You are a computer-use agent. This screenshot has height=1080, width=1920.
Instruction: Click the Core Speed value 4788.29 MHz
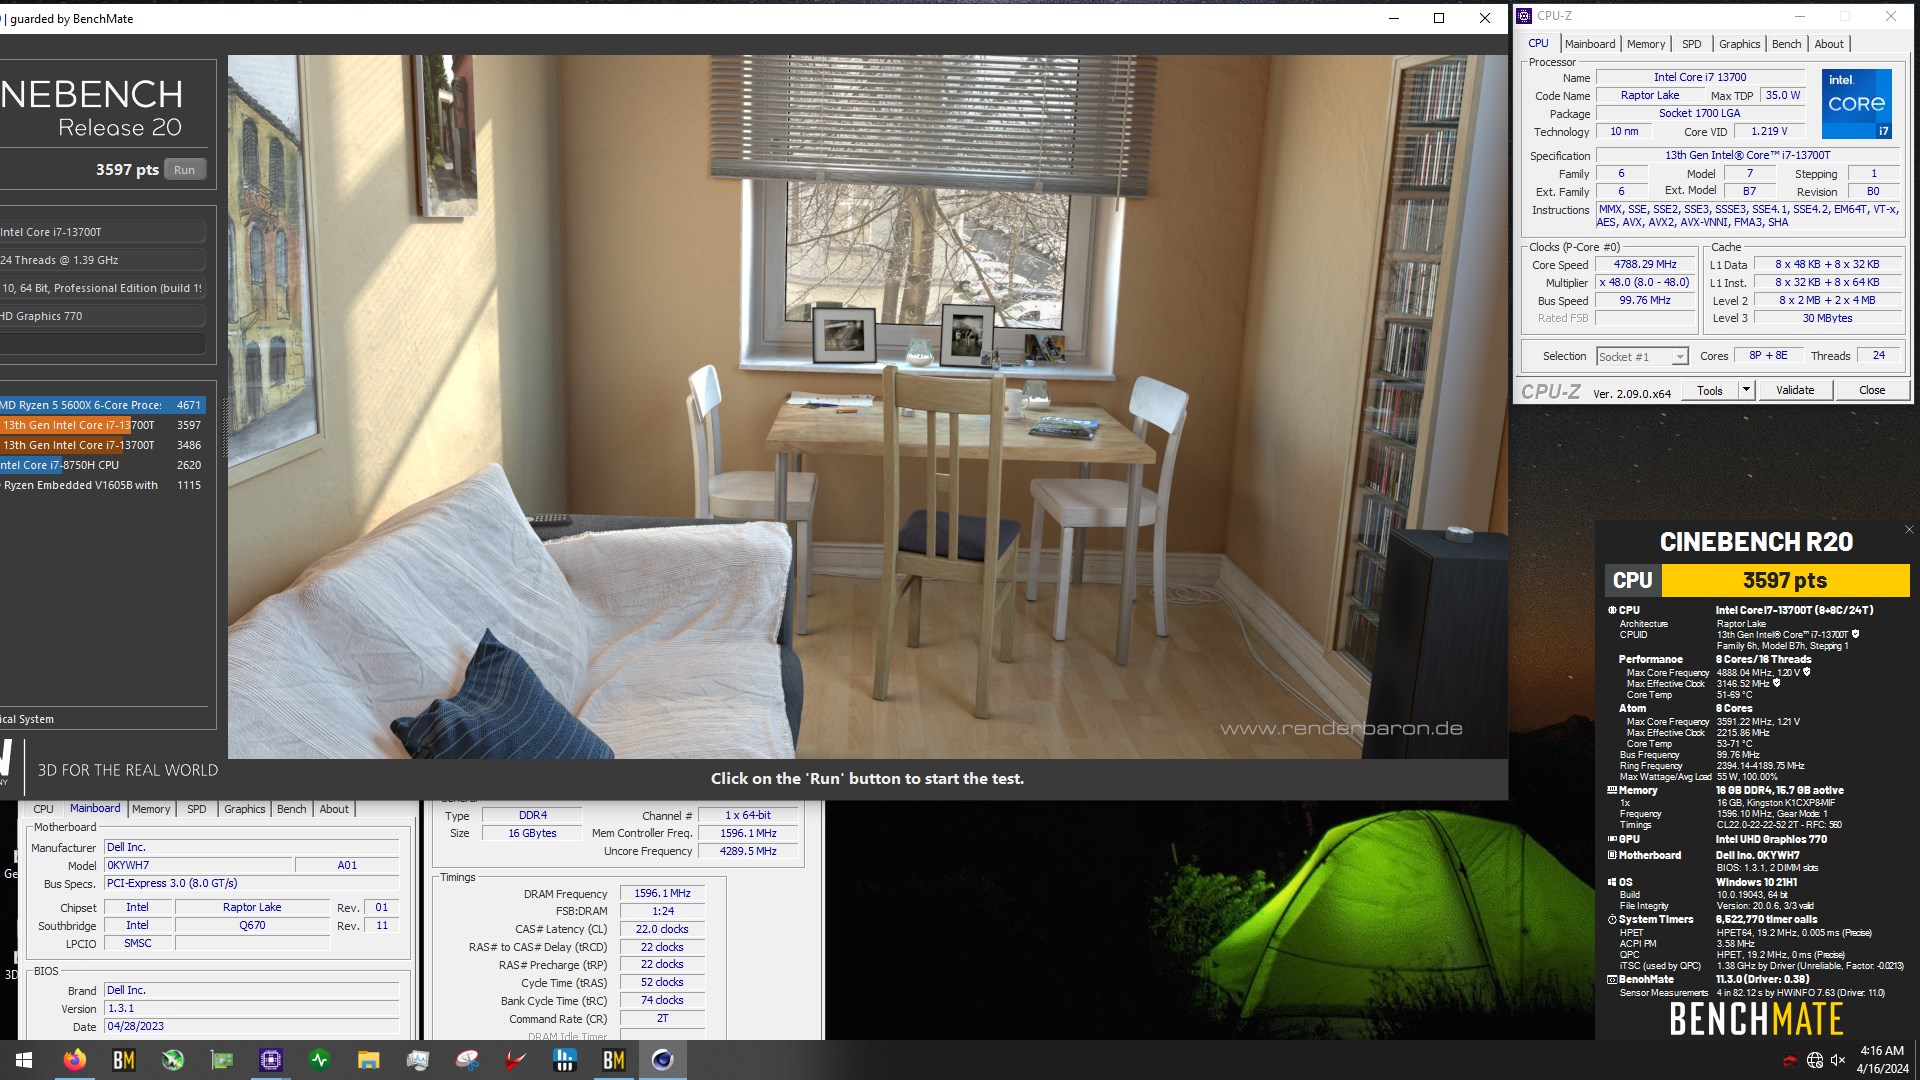point(1645,265)
